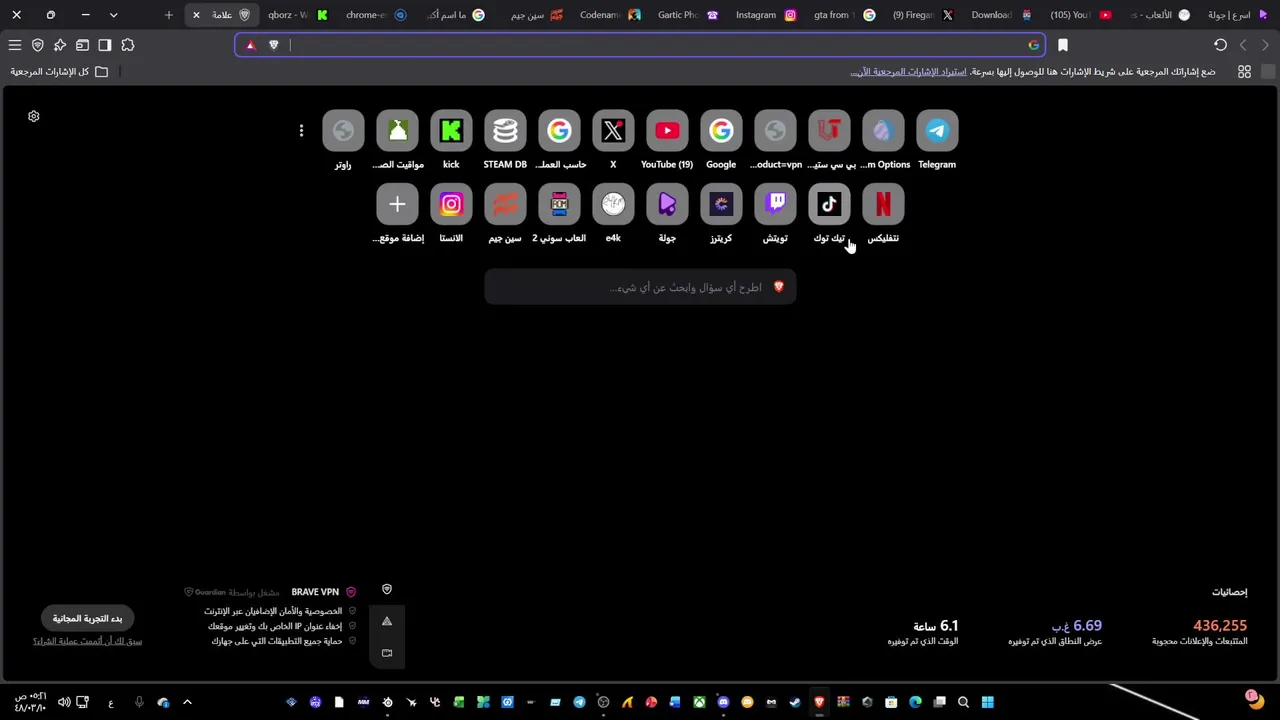Image resolution: width=1280 pixels, height=720 pixels.
Task: Open the Windows Start menu in taskbar
Action: [987, 702]
